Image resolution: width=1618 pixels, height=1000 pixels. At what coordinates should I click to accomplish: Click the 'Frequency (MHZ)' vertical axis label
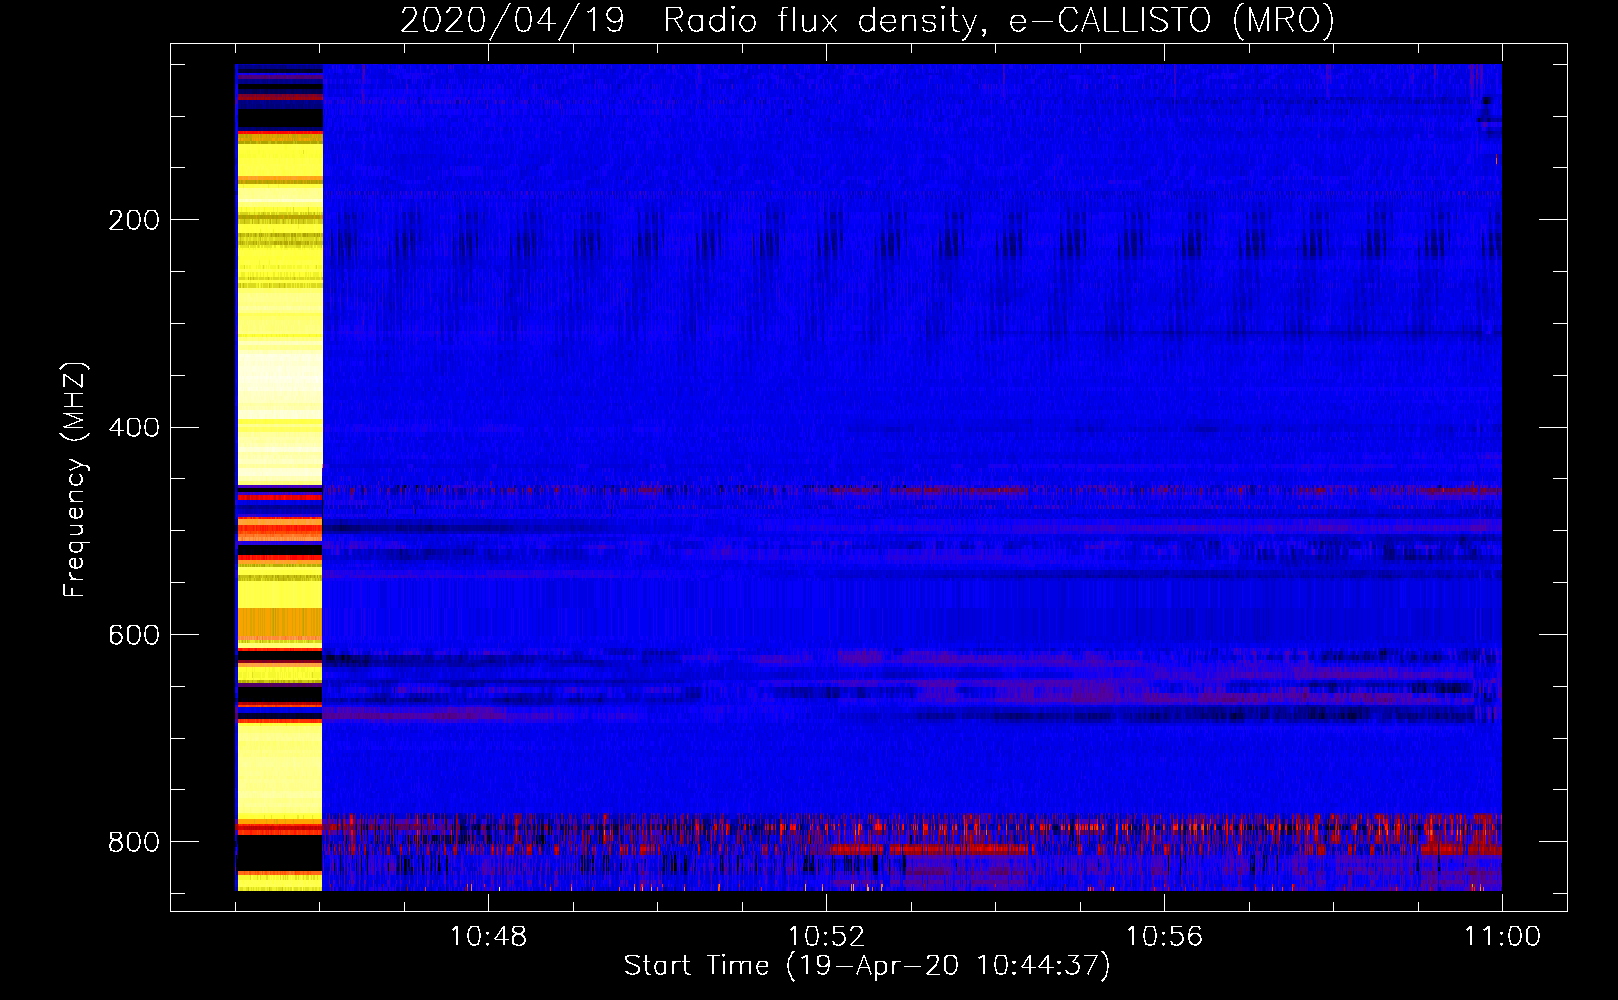pyautogui.click(x=75, y=480)
